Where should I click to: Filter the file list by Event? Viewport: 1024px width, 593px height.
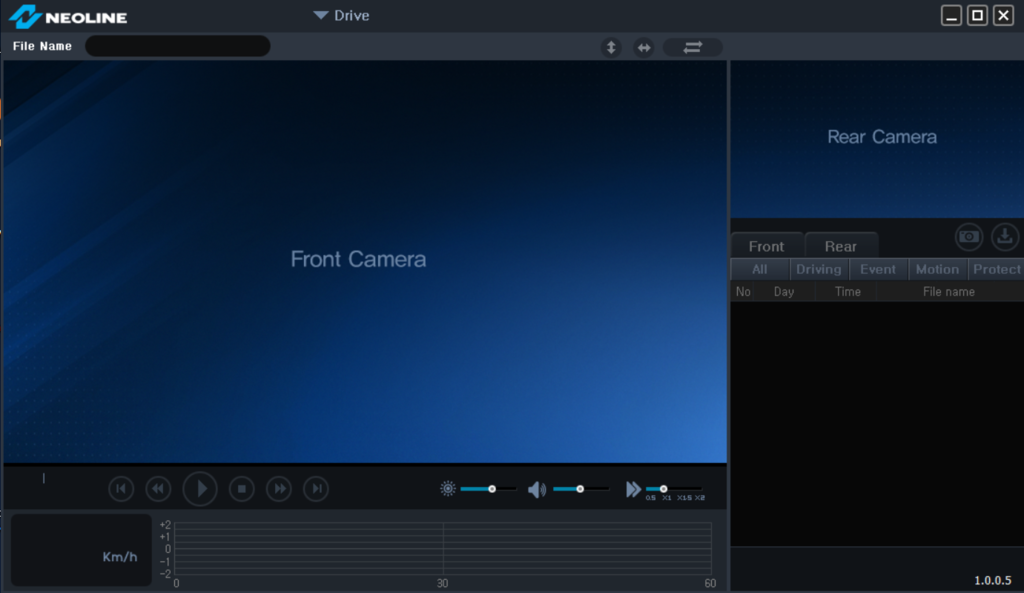point(878,269)
